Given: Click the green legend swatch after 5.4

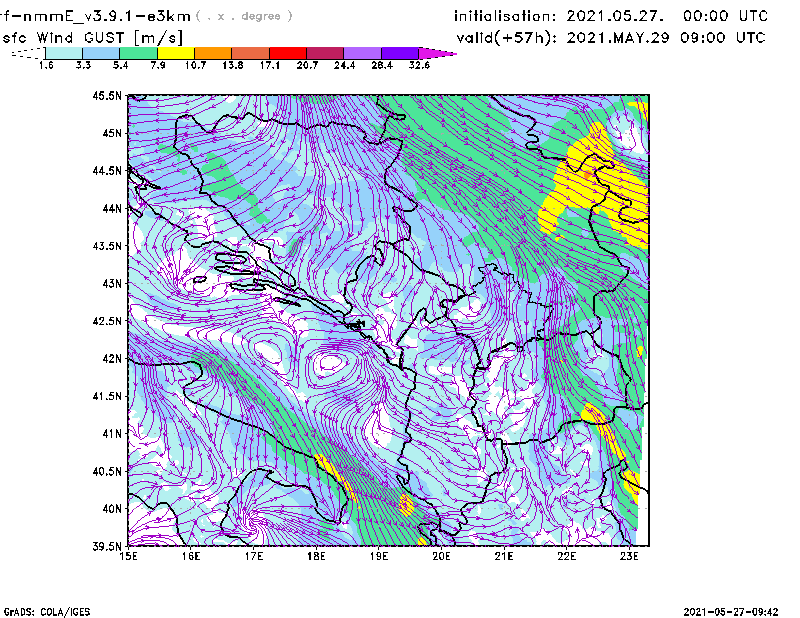Looking at the screenshot, I should click(139, 53).
